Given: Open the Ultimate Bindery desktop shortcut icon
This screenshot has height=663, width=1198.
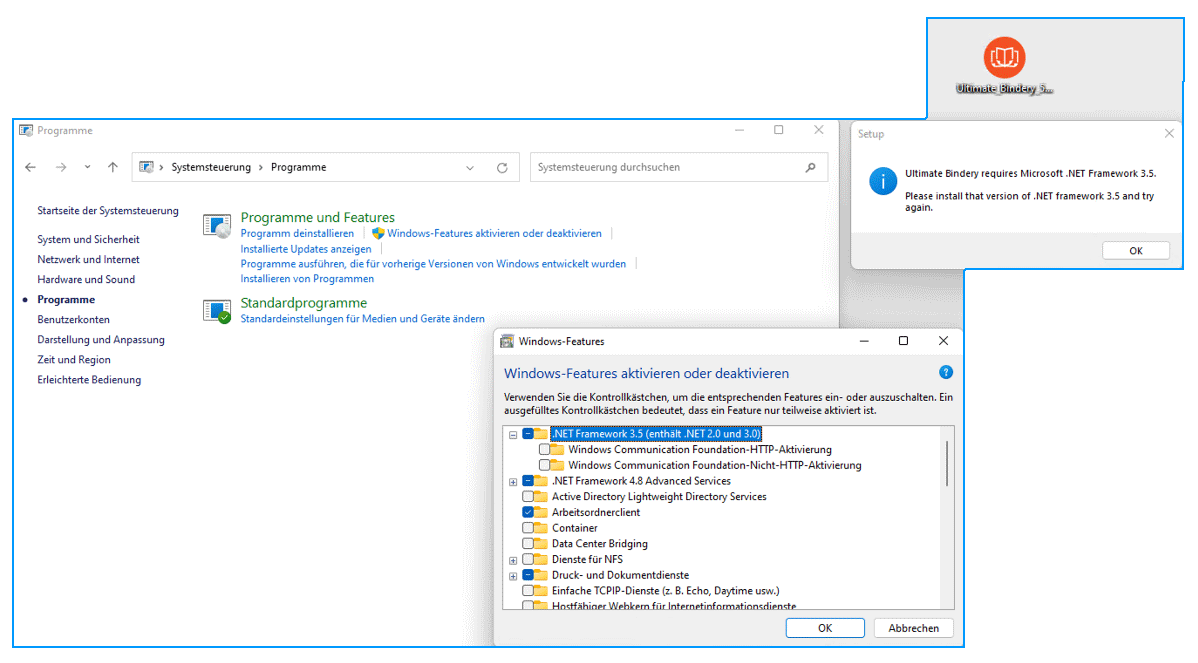Looking at the screenshot, I should [x=1004, y=58].
